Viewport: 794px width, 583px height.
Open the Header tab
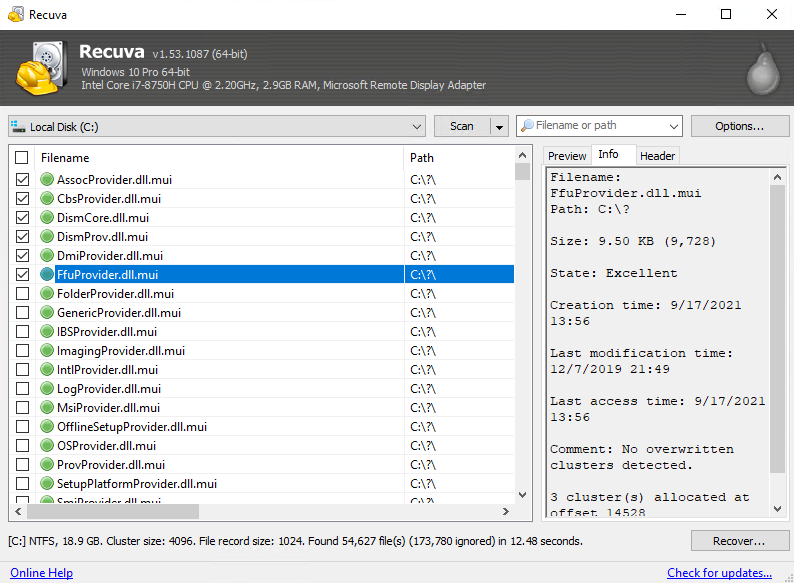click(657, 156)
